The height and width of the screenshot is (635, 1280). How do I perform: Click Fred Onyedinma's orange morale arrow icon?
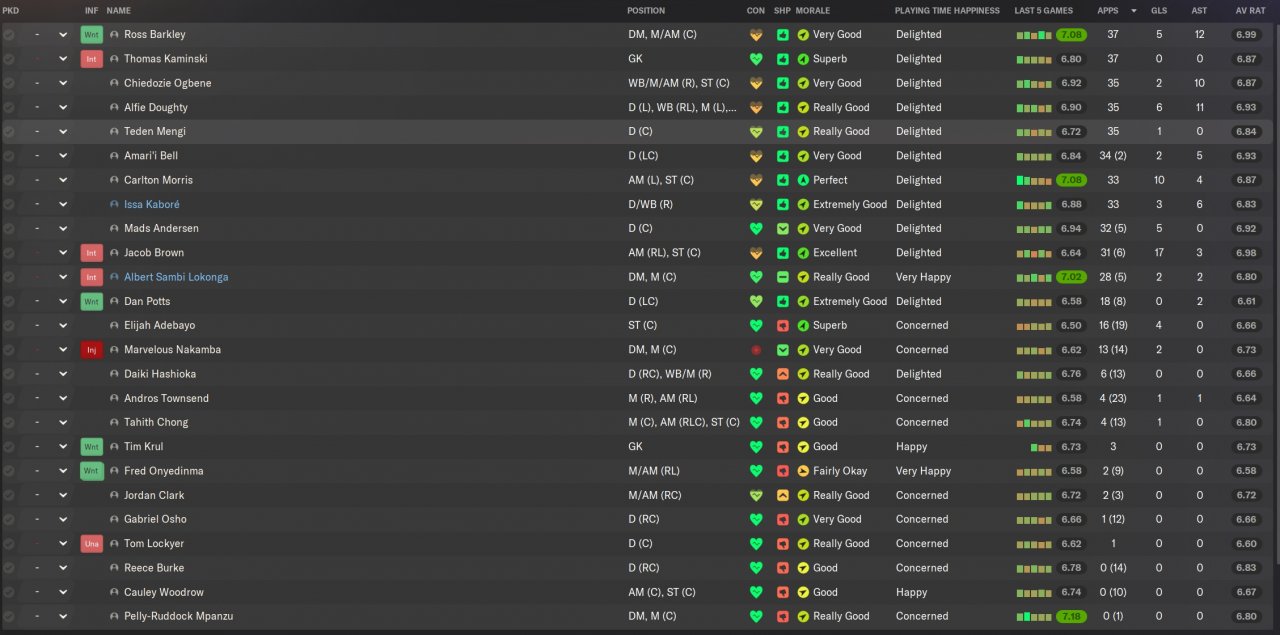click(803, 471)
